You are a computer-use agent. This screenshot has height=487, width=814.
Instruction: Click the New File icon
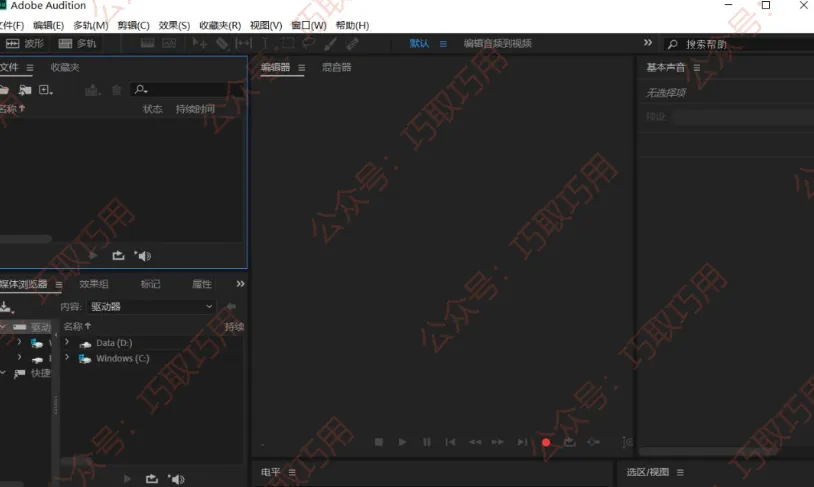(x=46, y=90)
